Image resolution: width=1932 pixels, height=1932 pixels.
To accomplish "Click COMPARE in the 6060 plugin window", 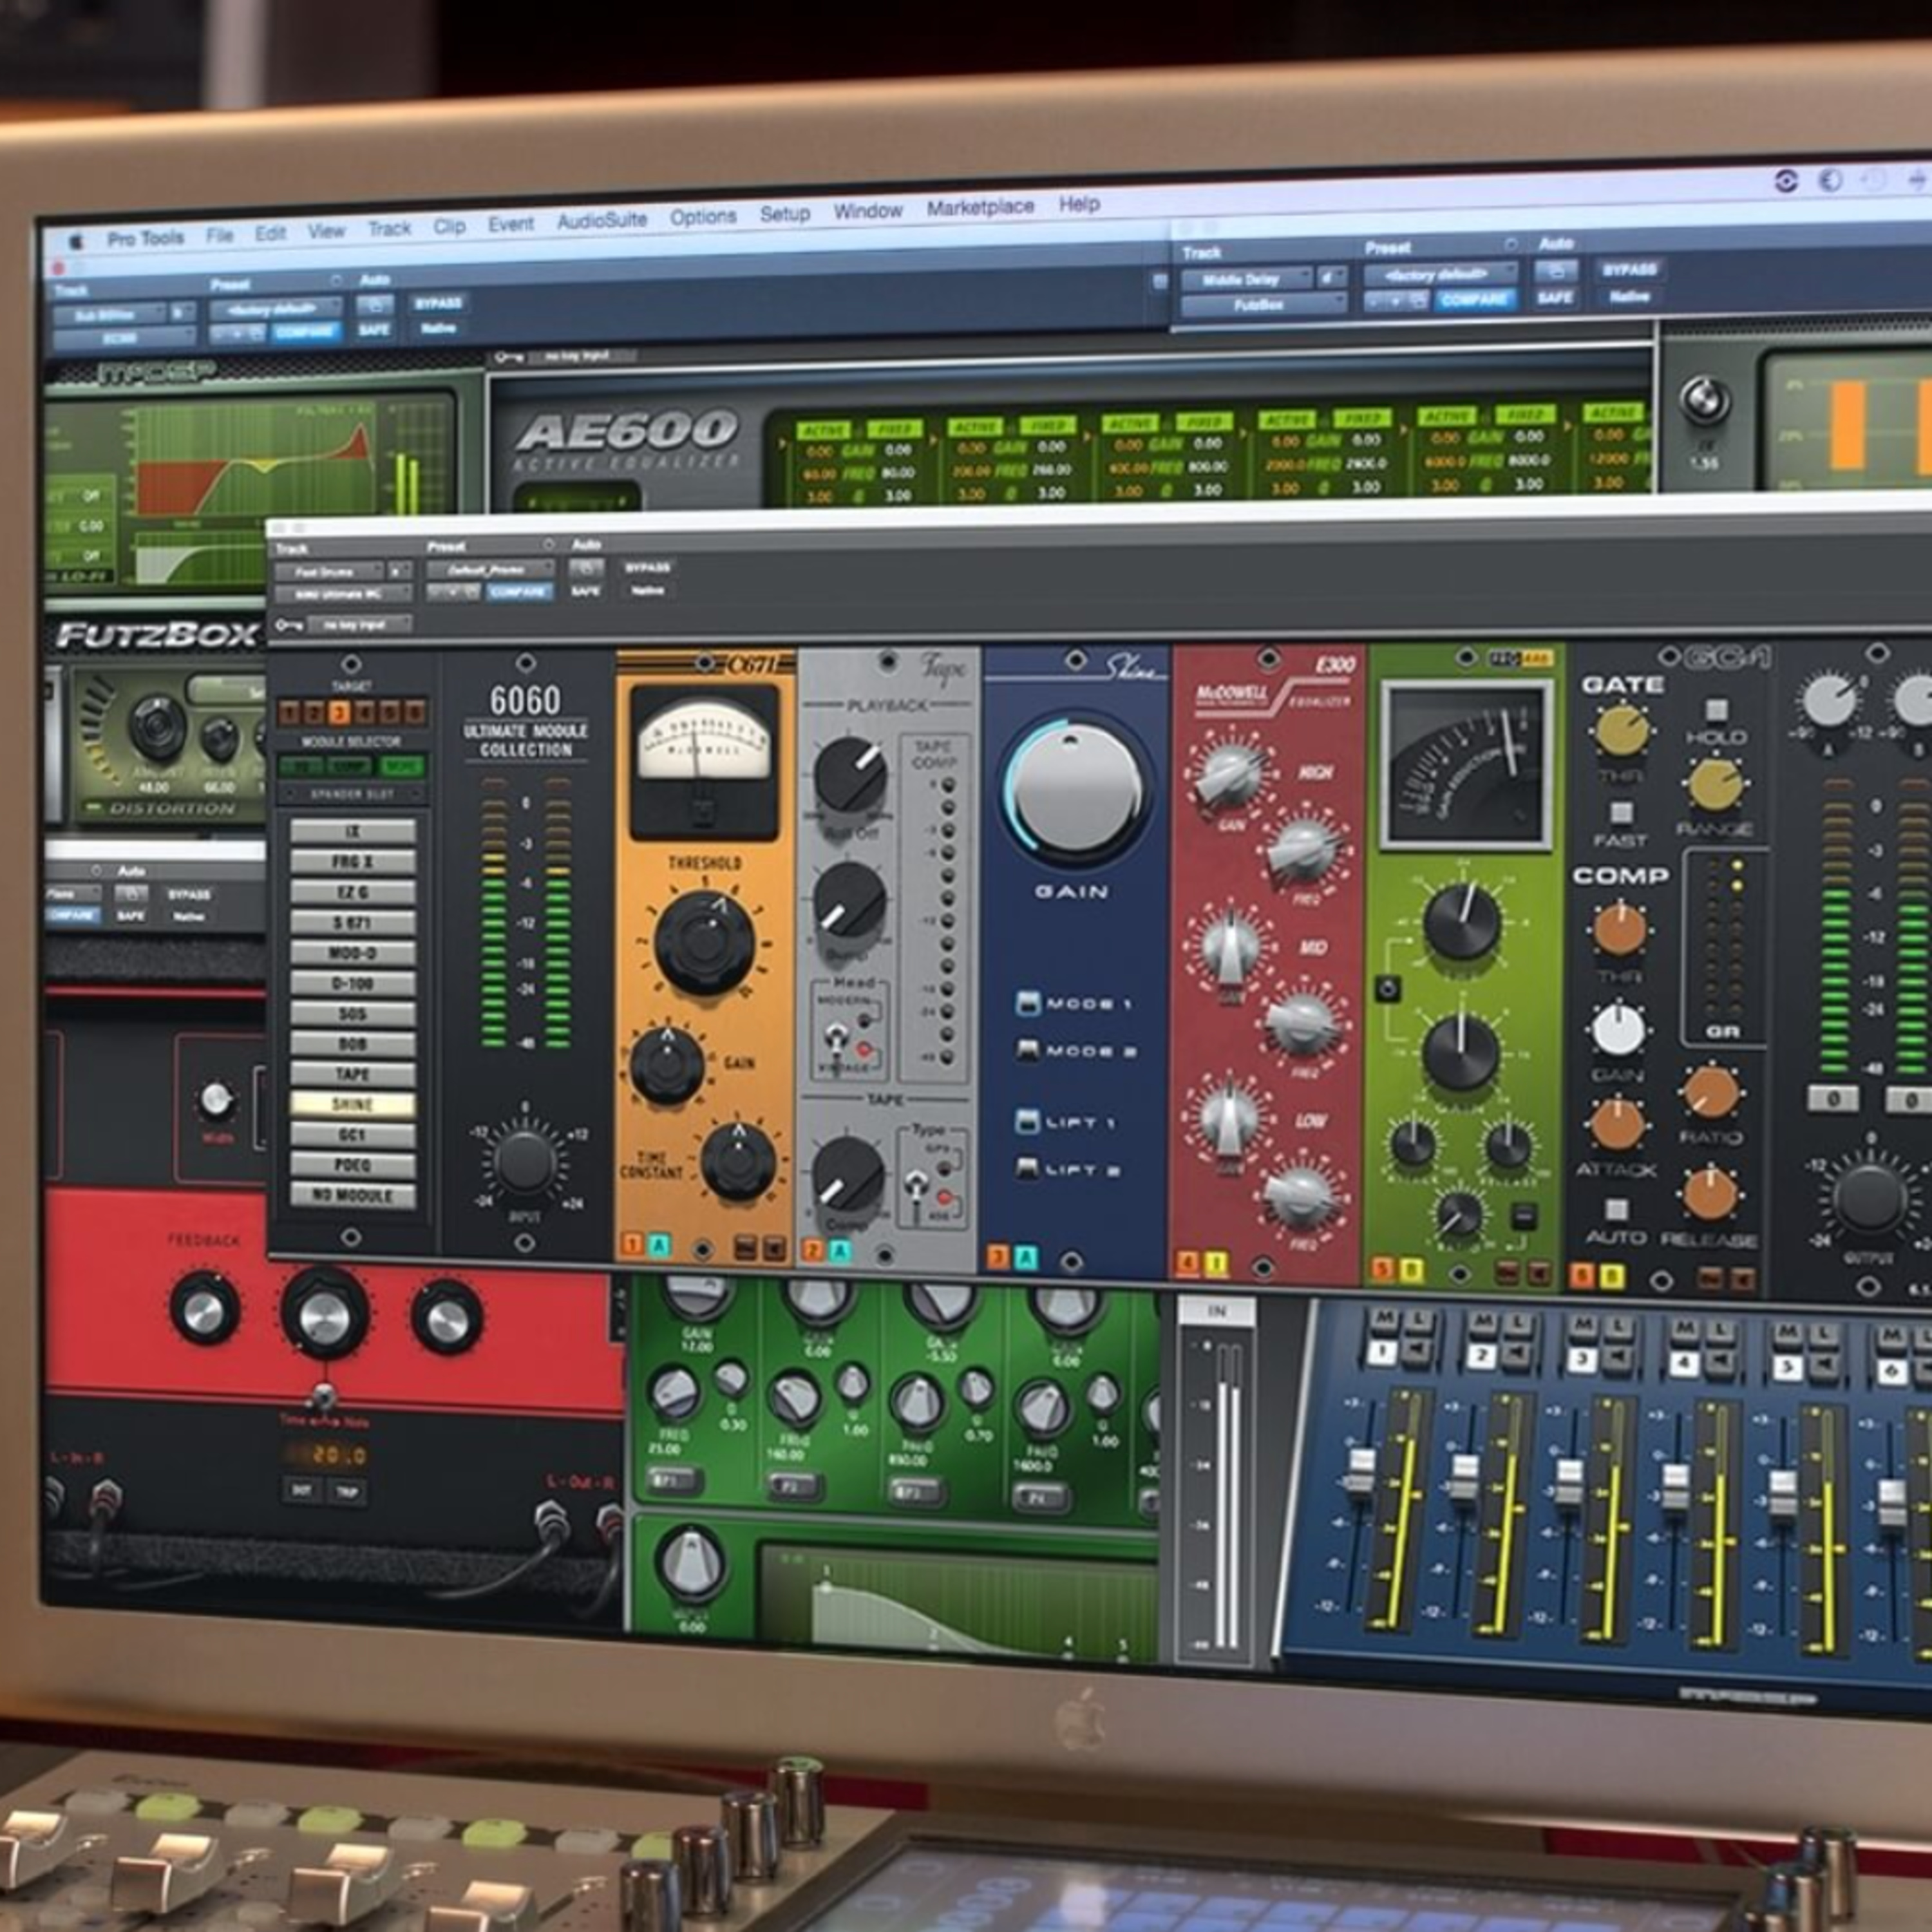I will (x=520, y=592).
